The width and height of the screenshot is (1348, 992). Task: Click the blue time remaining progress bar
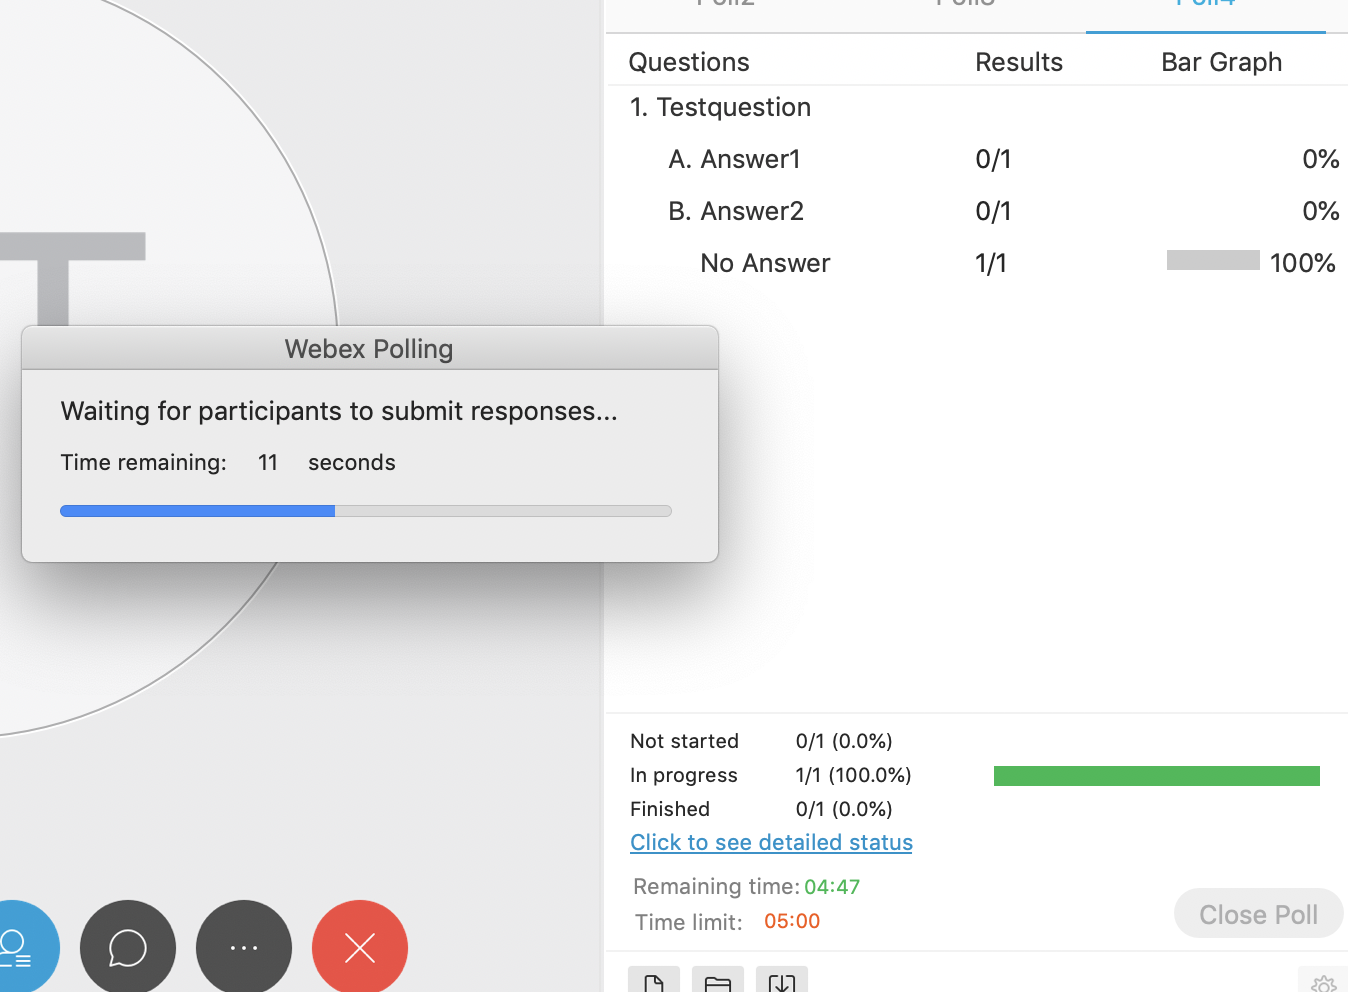[197, 511]
